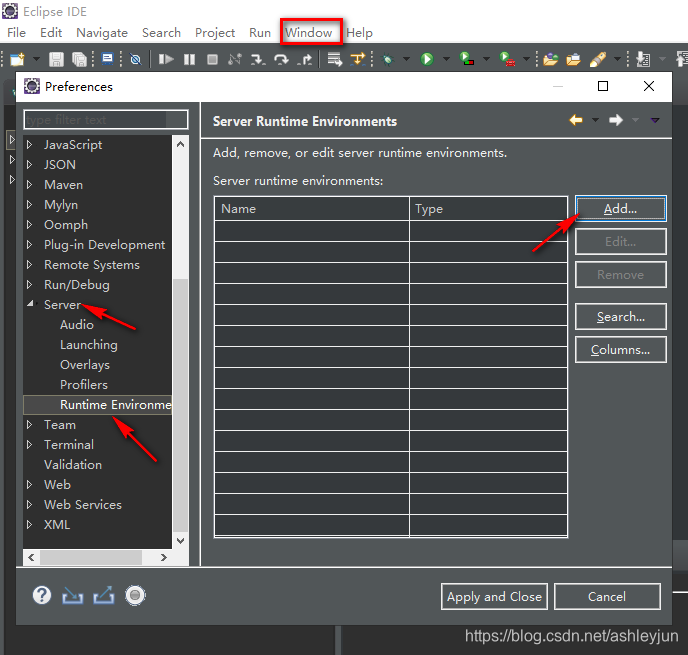Click the Oomph preference recorder icon
Viewport: 688px width, 655px height.
[x=135, y=595]
